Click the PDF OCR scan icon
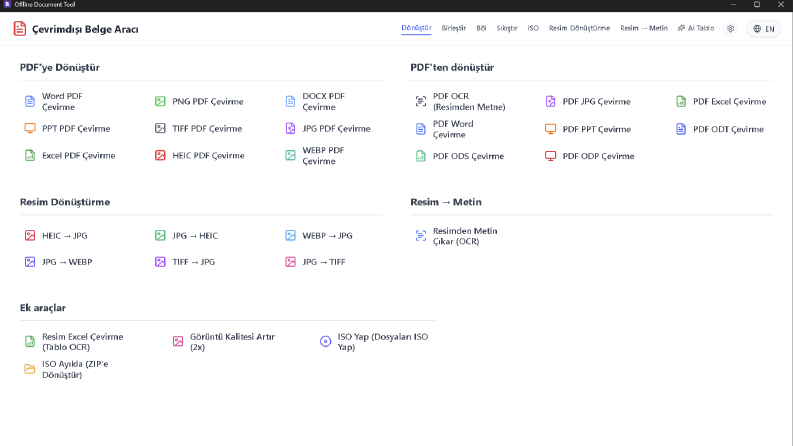 [421, 101]
